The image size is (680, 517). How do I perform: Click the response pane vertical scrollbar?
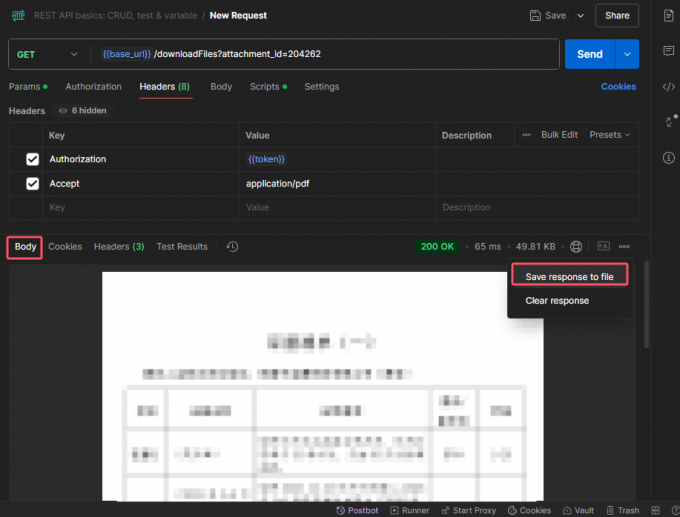click(x=646, y=304)
